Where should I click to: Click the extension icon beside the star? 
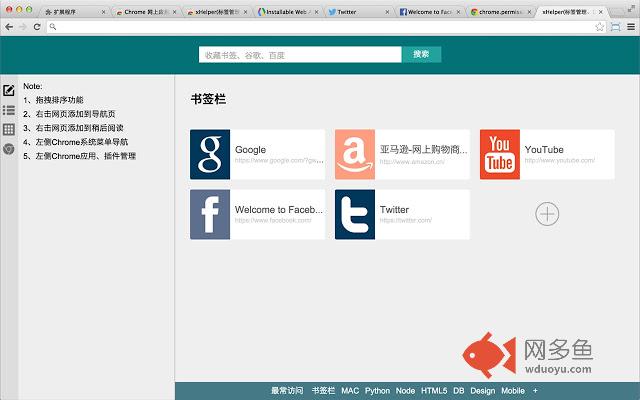point(616,27)
